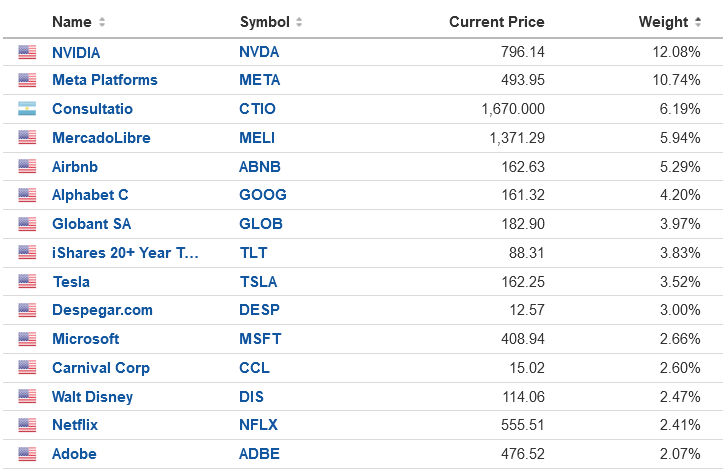723x474 pixels.
Task: Select the Walt Disney link
Action: pos(92,397)
